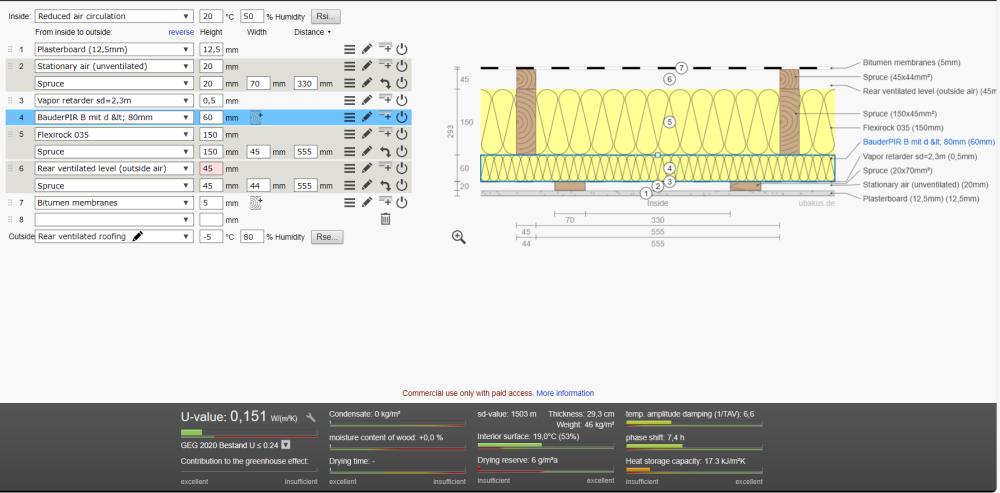
Task: Edit Vapor retarder layer with pencil icon
Action: point(367,100)
